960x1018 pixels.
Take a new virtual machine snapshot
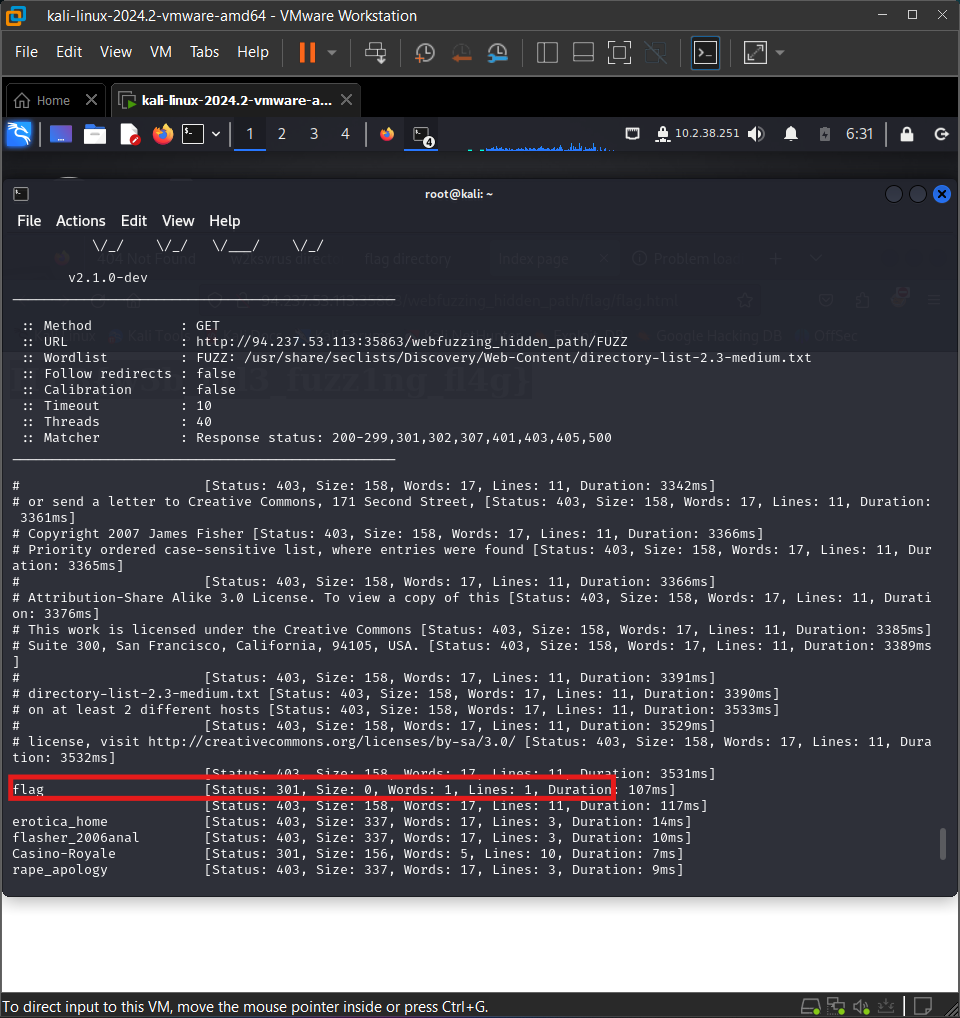click(x=424, y=52)
